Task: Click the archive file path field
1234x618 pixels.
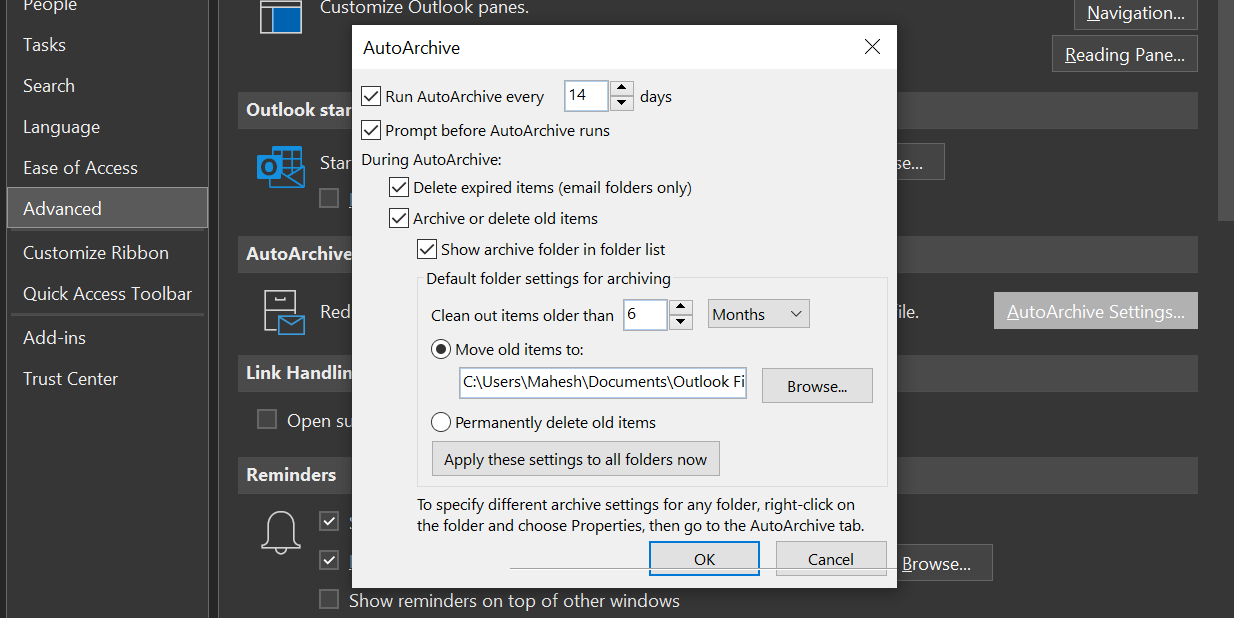Action: point(602,382)
